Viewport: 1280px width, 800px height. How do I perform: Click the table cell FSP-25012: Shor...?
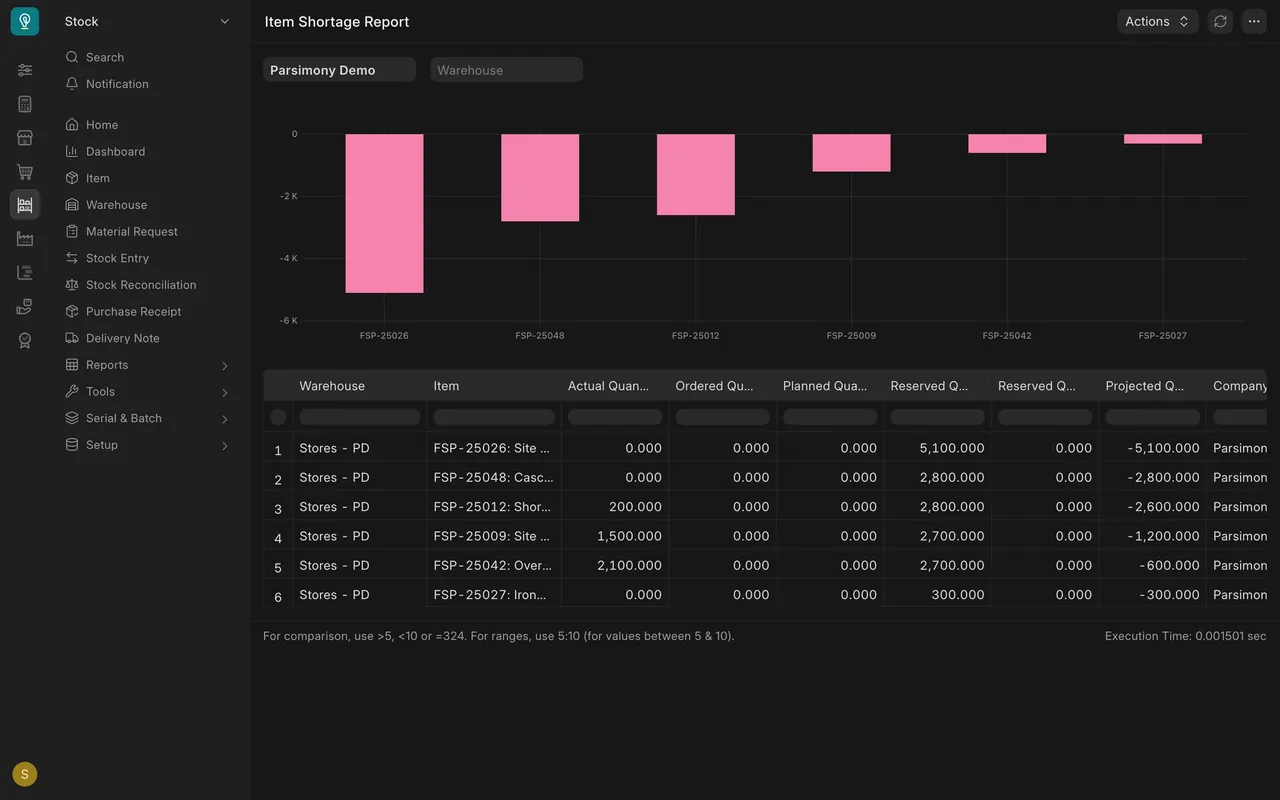[494, 507]
